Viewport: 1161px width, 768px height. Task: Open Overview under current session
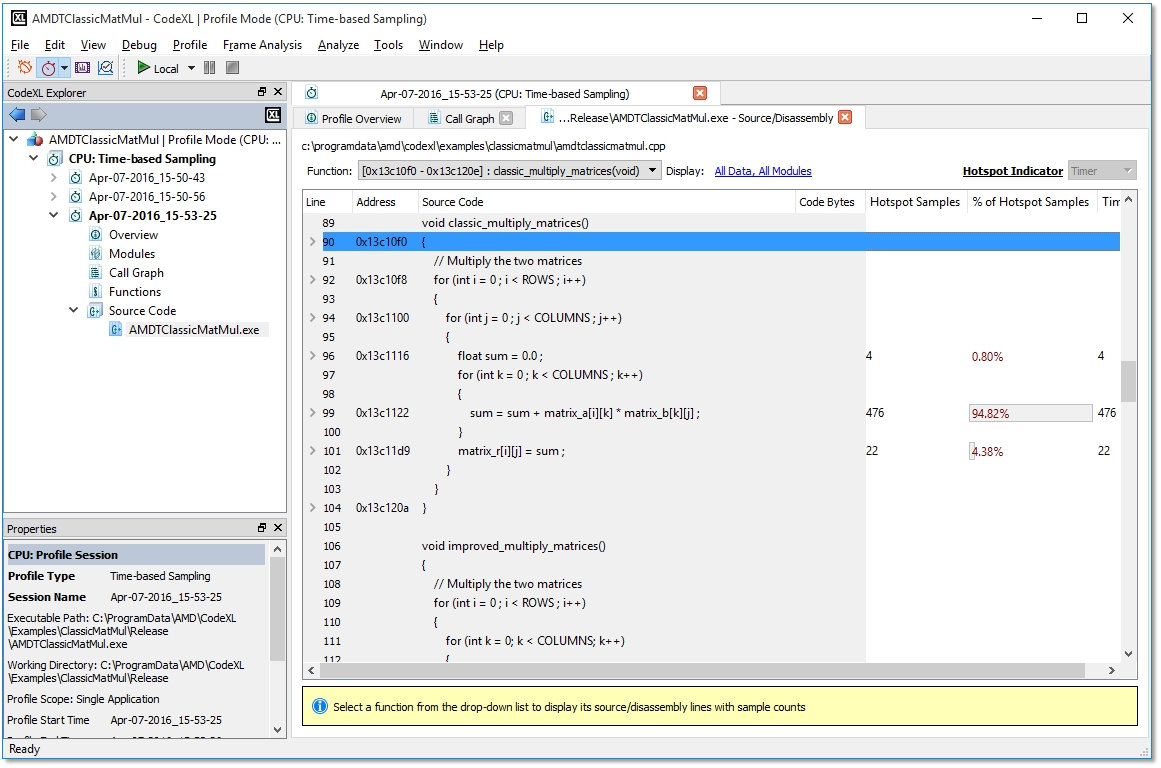pyautogui.click(x=133, y=235)
